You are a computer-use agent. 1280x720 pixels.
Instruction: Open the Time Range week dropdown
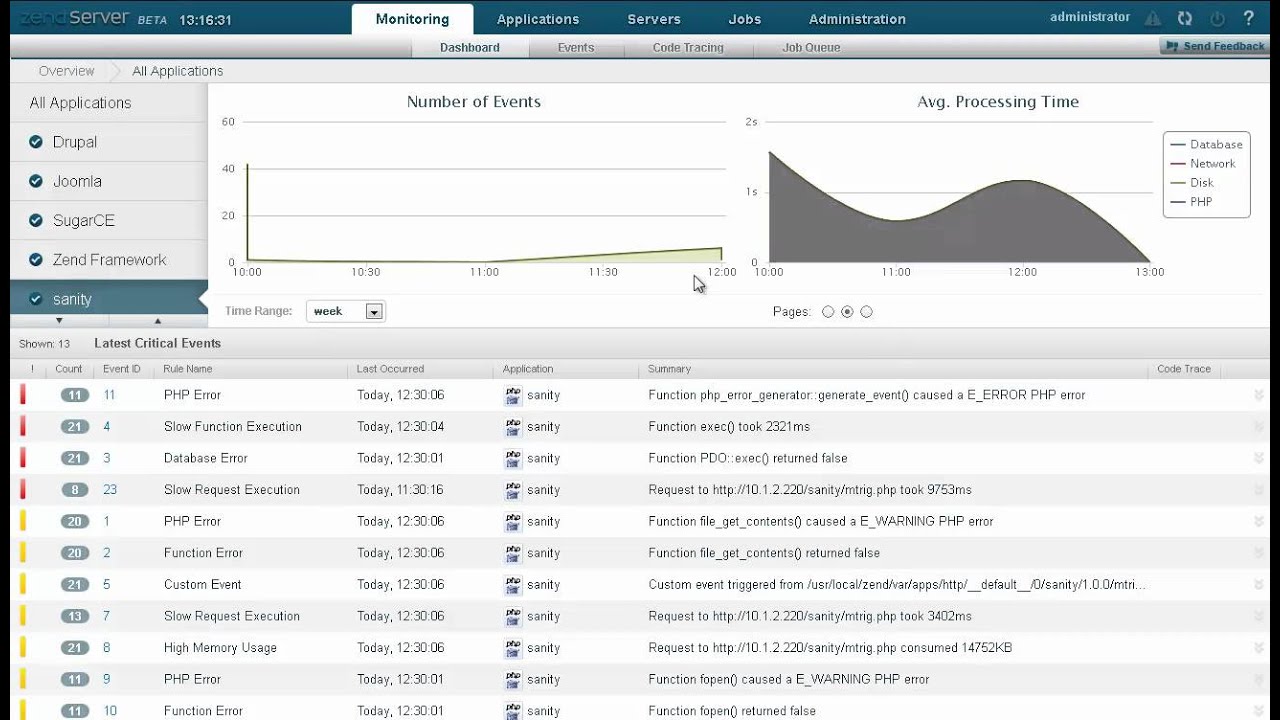coord(345,311)
